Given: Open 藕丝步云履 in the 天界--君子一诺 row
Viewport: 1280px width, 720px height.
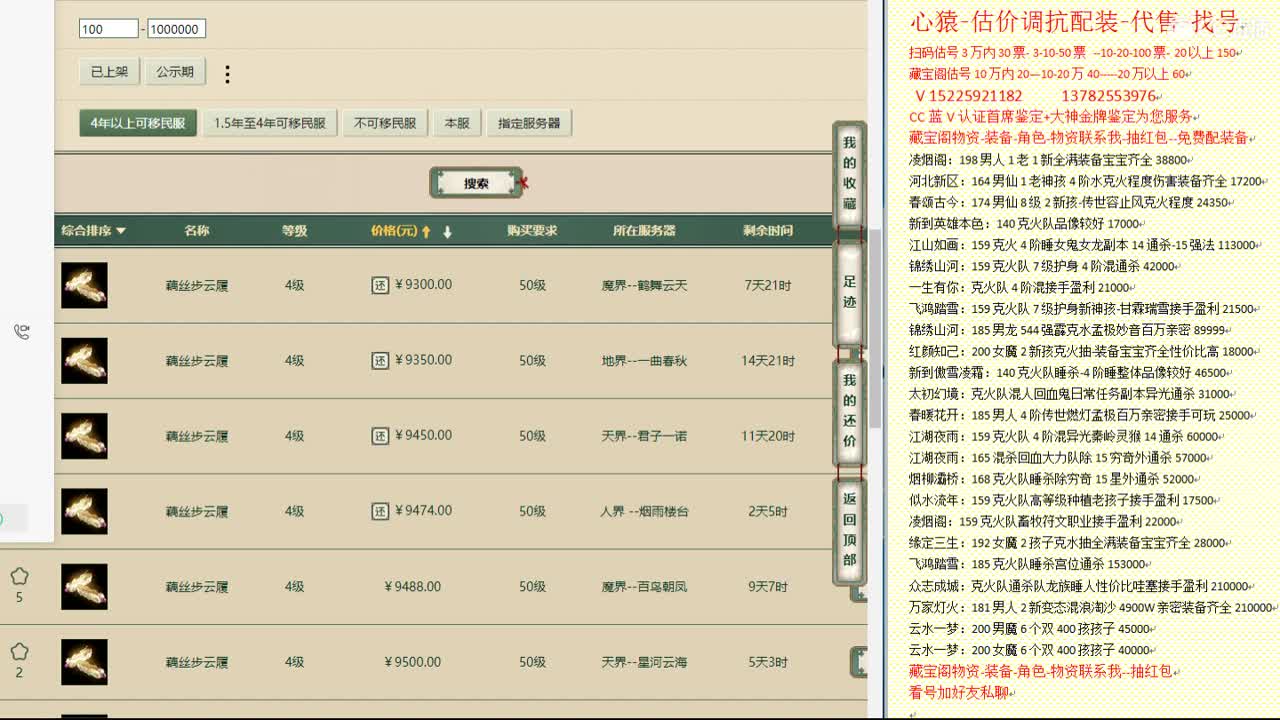Looking at the screenshot, I should point(197,436).
